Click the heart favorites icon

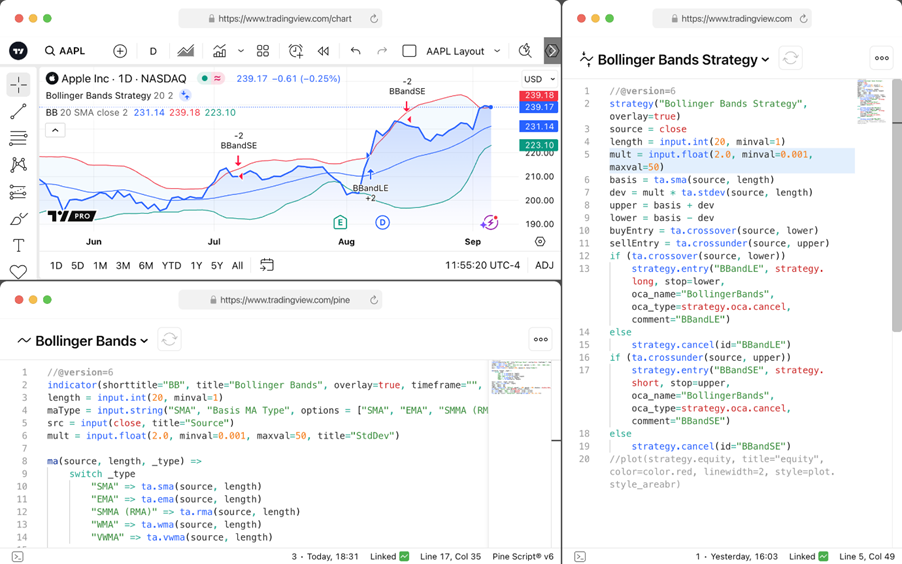tap(18, 272)
